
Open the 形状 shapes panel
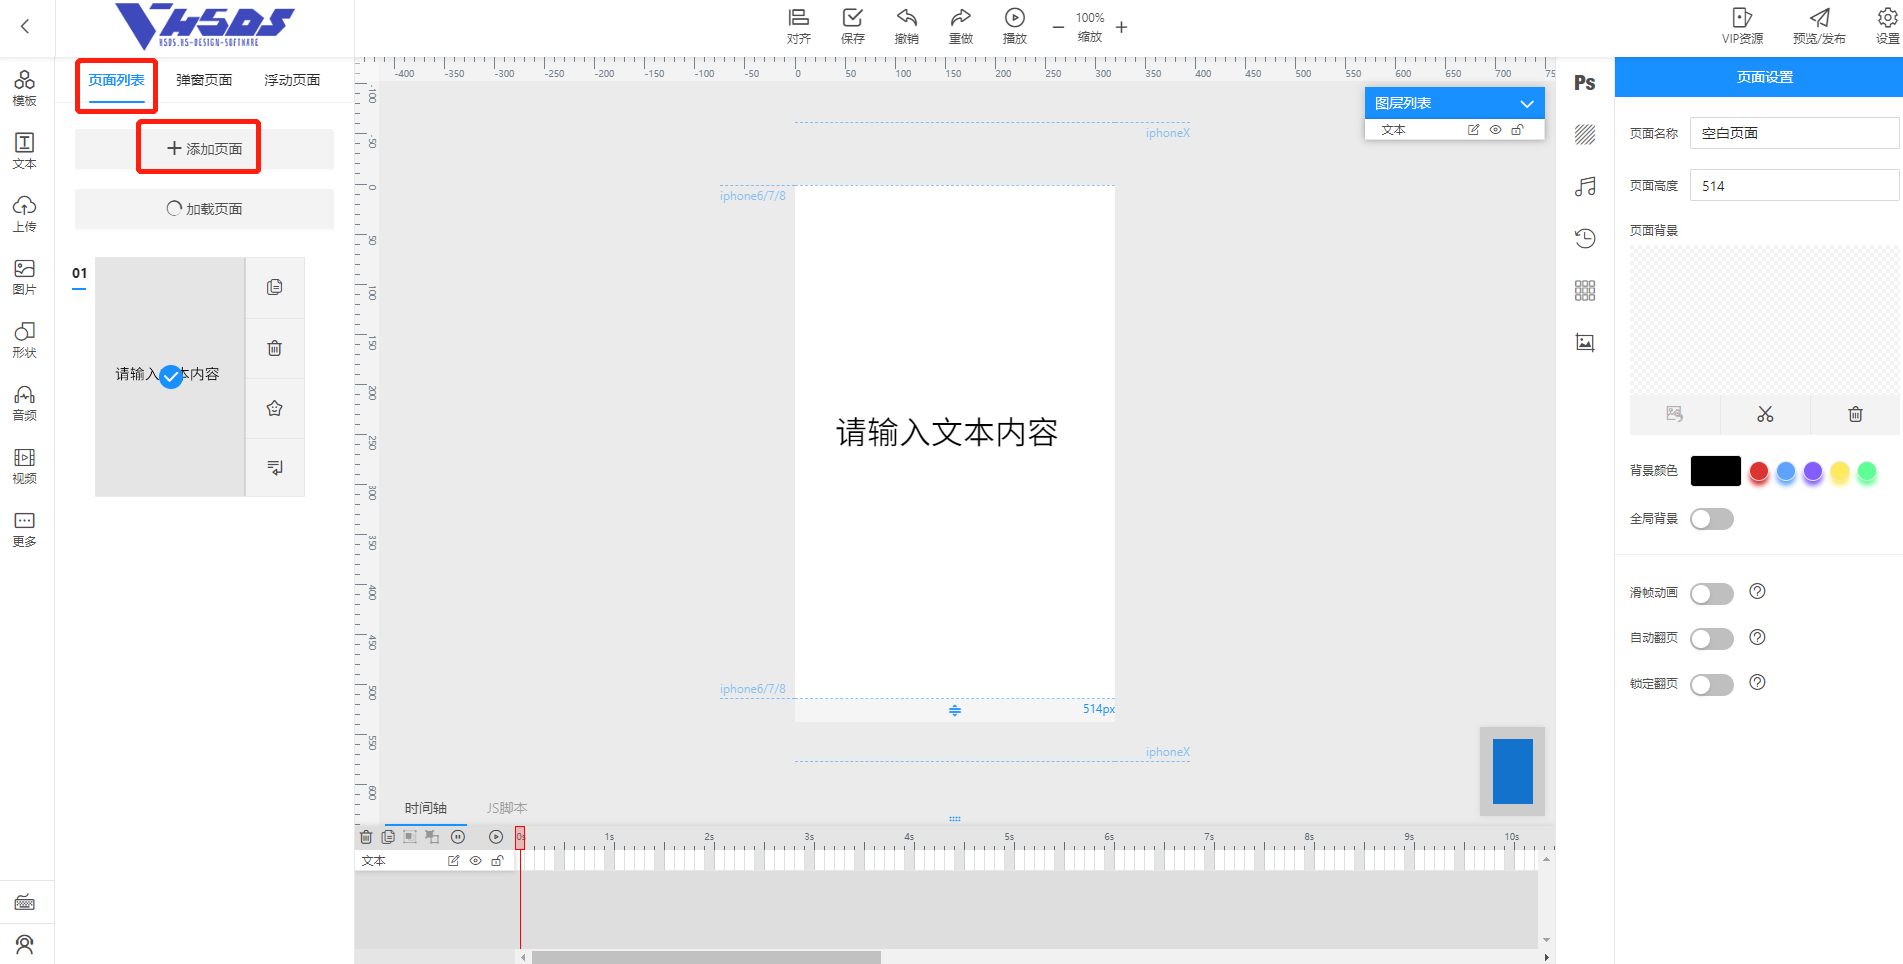24,340
